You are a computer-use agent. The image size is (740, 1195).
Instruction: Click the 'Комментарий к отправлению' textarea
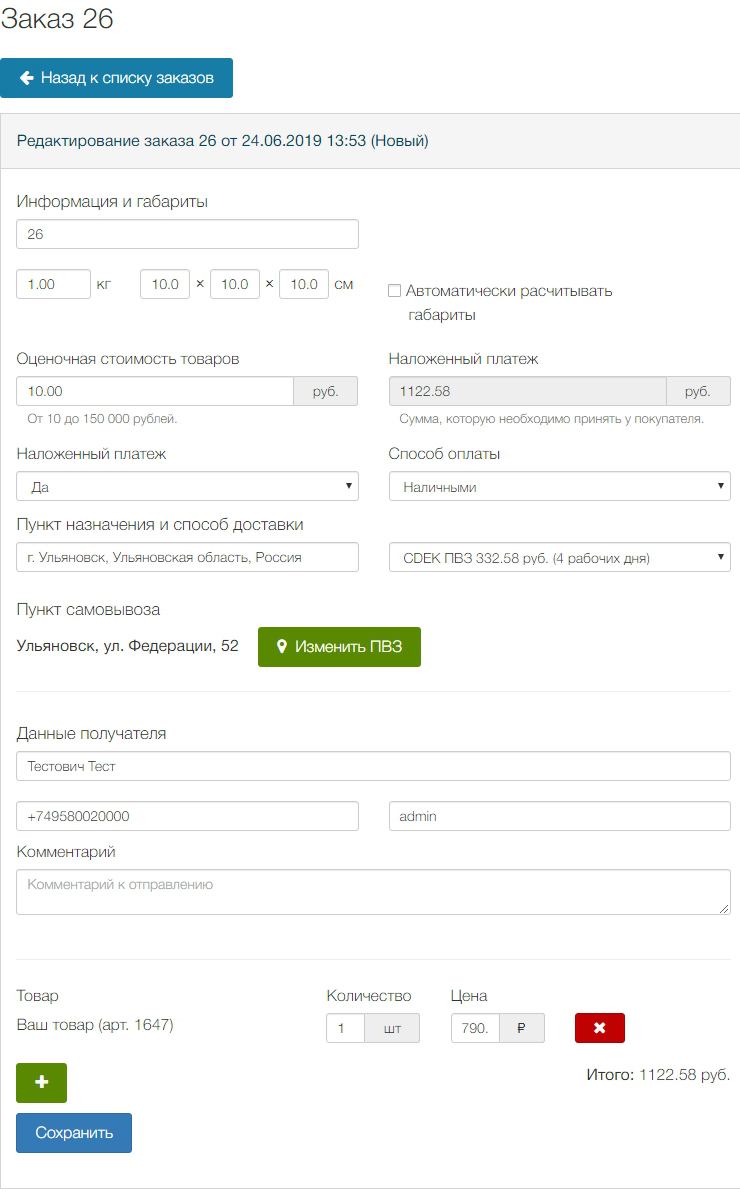(x=373, y=891)
